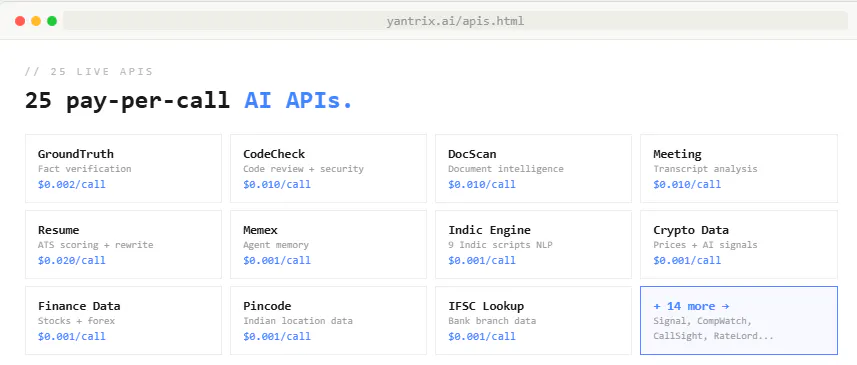857x365 pixels.
Task: Open the CodeCheck API card
Action: point(328,168)
